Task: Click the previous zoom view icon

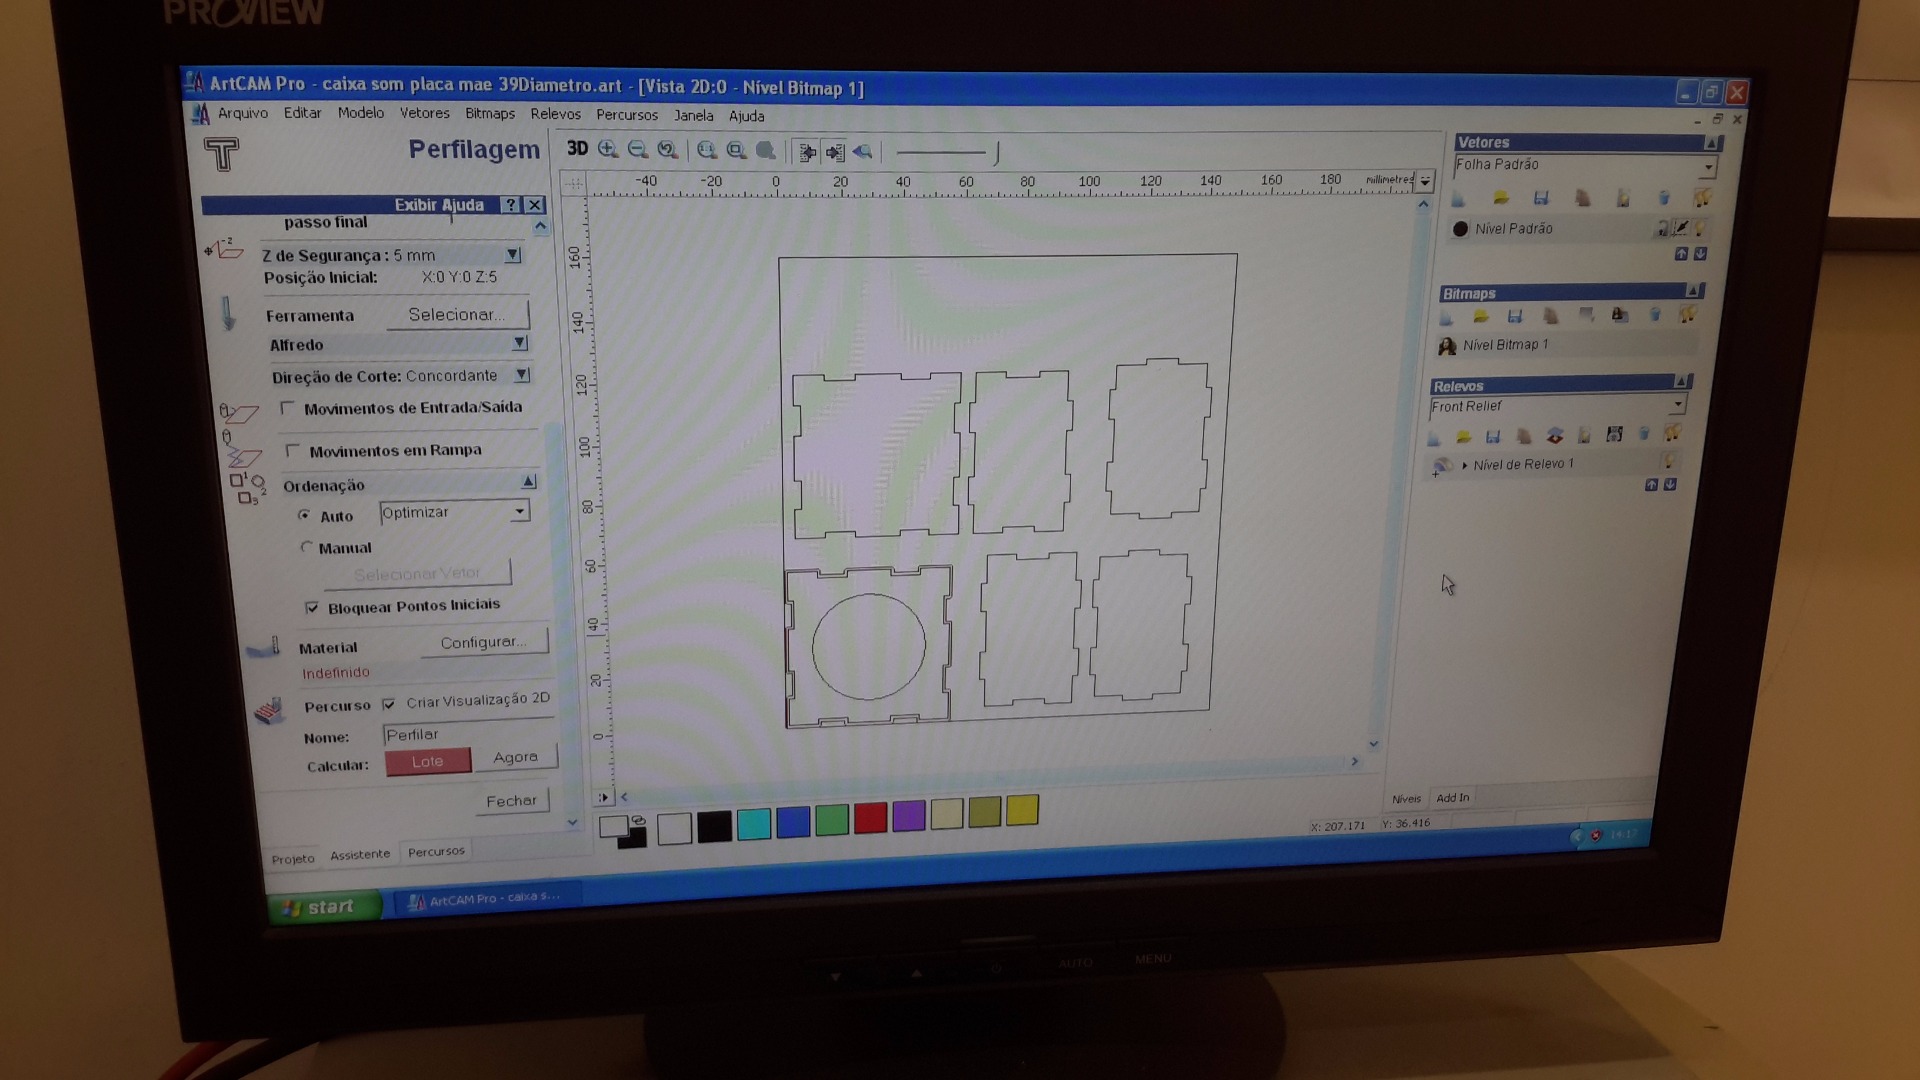Action: [667, 151]
